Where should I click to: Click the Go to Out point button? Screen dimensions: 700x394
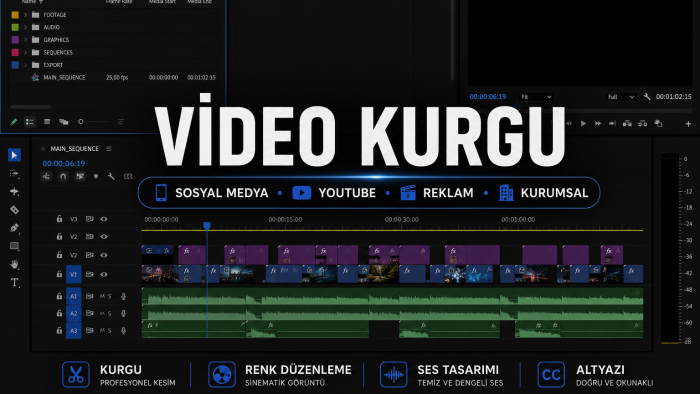click(612, 124)
